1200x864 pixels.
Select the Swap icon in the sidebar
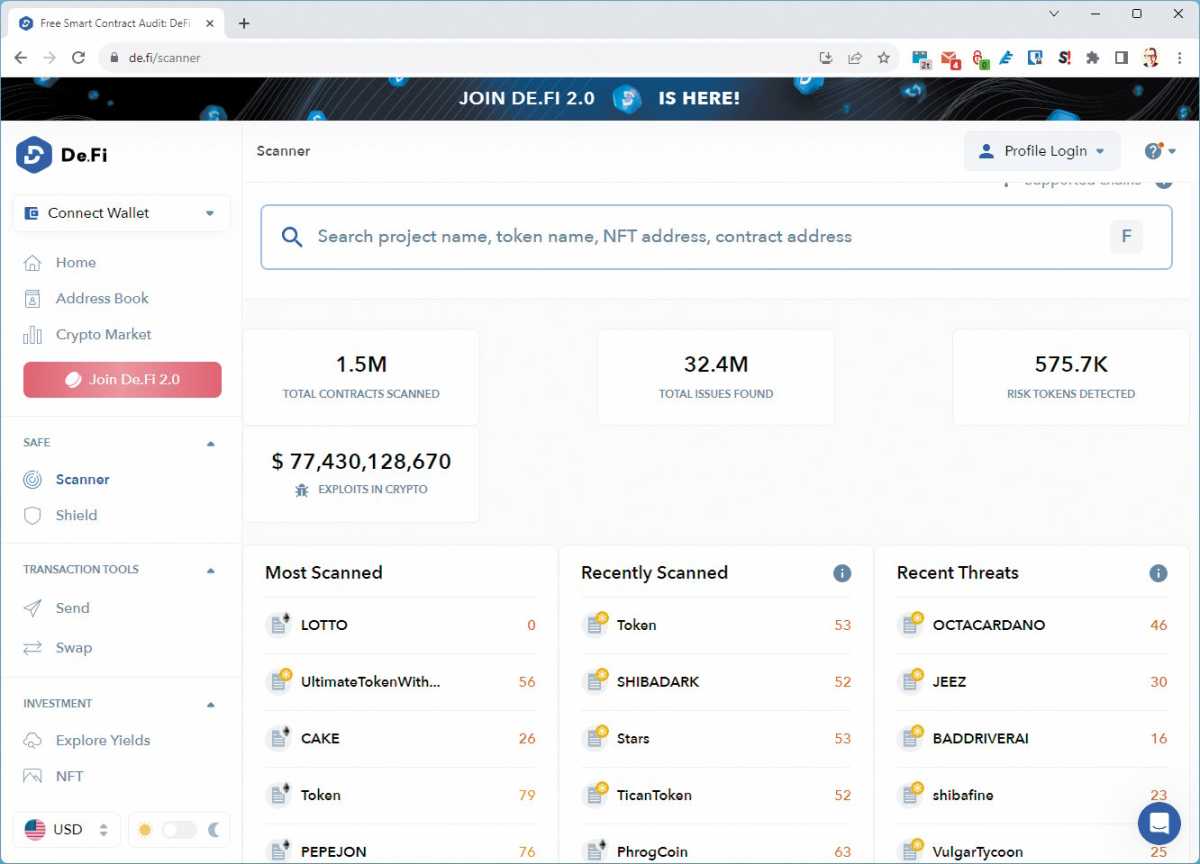click(34, 647)
